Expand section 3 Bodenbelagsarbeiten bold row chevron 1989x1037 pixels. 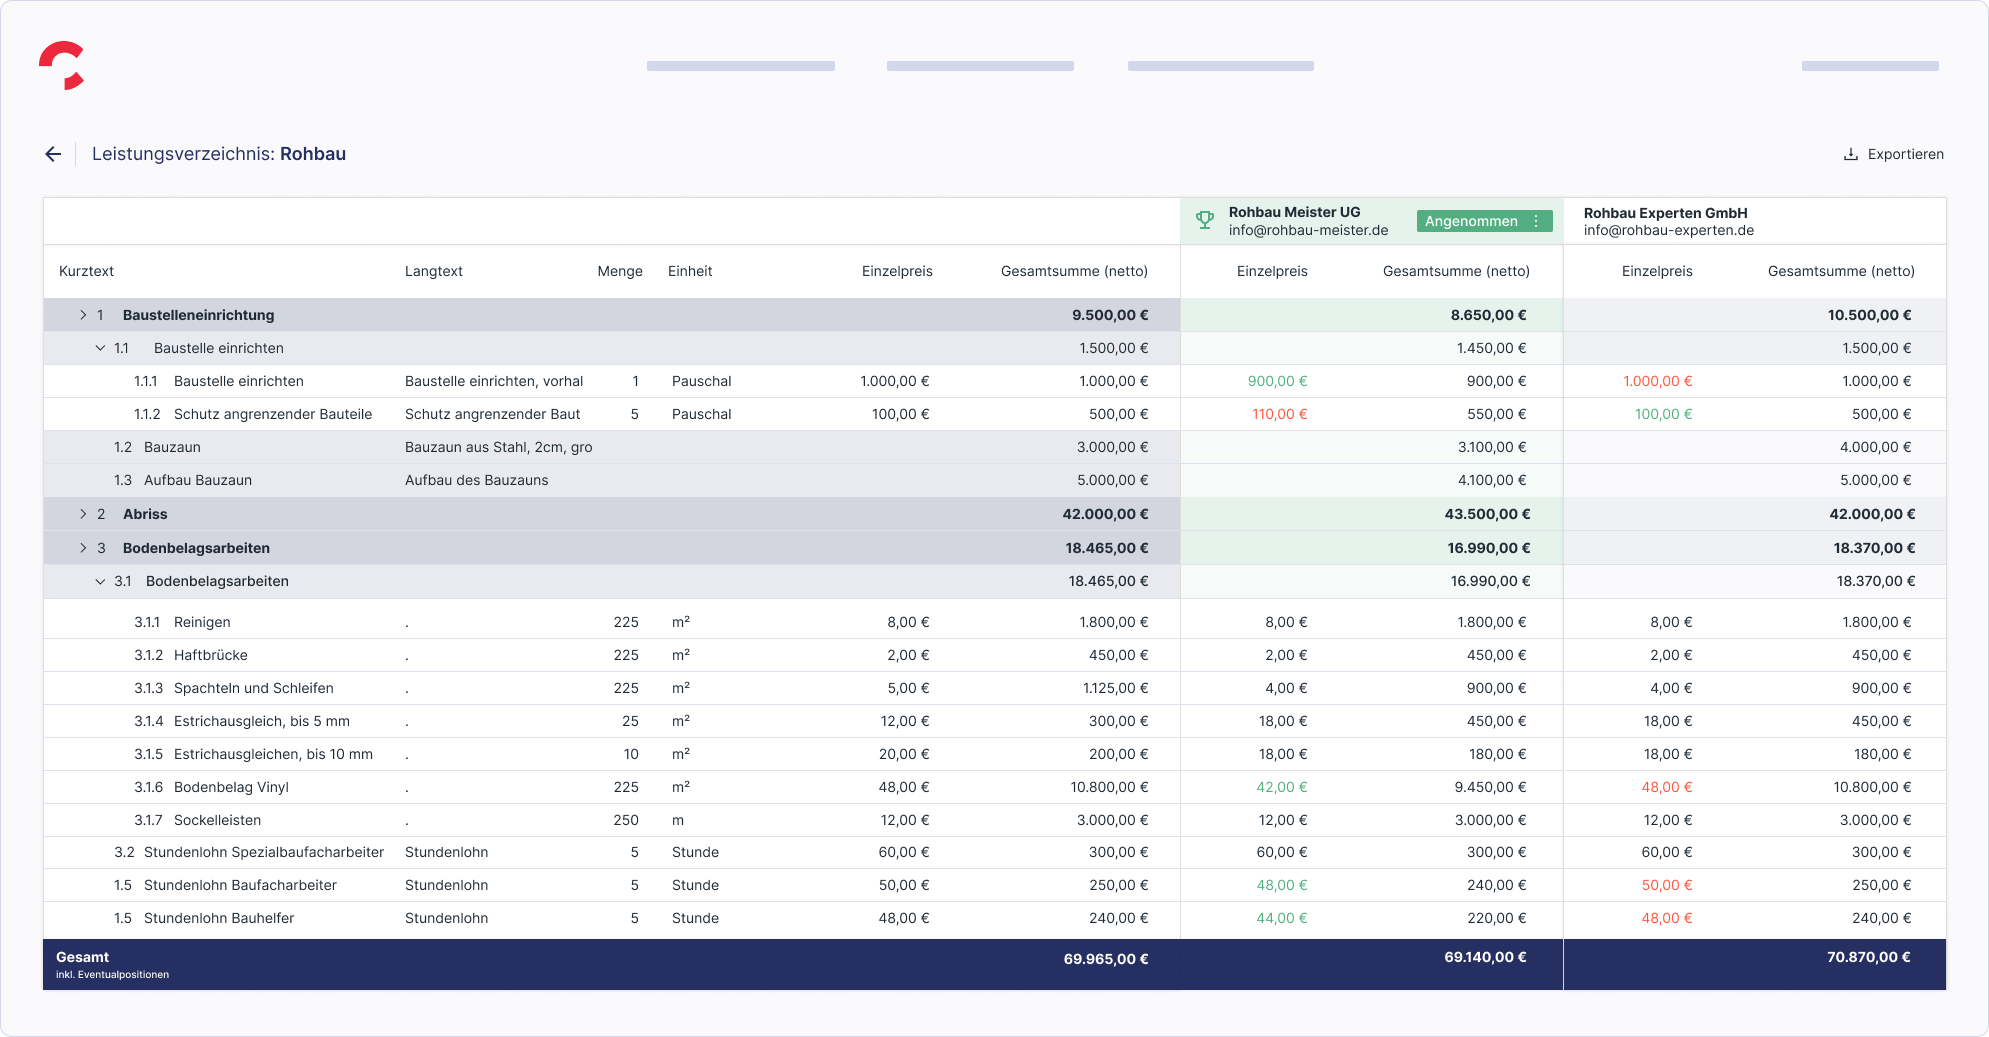[83, 548]
